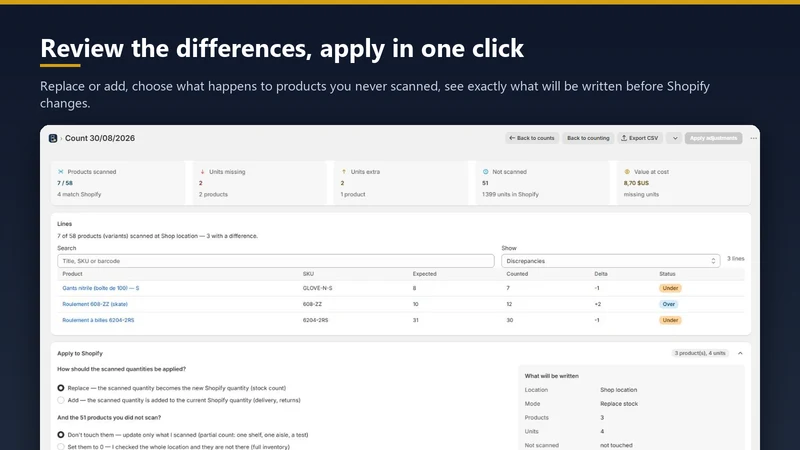Click the Units extra up-arrow icon
This screenshot has width=800, height=450.
(343, 172)
